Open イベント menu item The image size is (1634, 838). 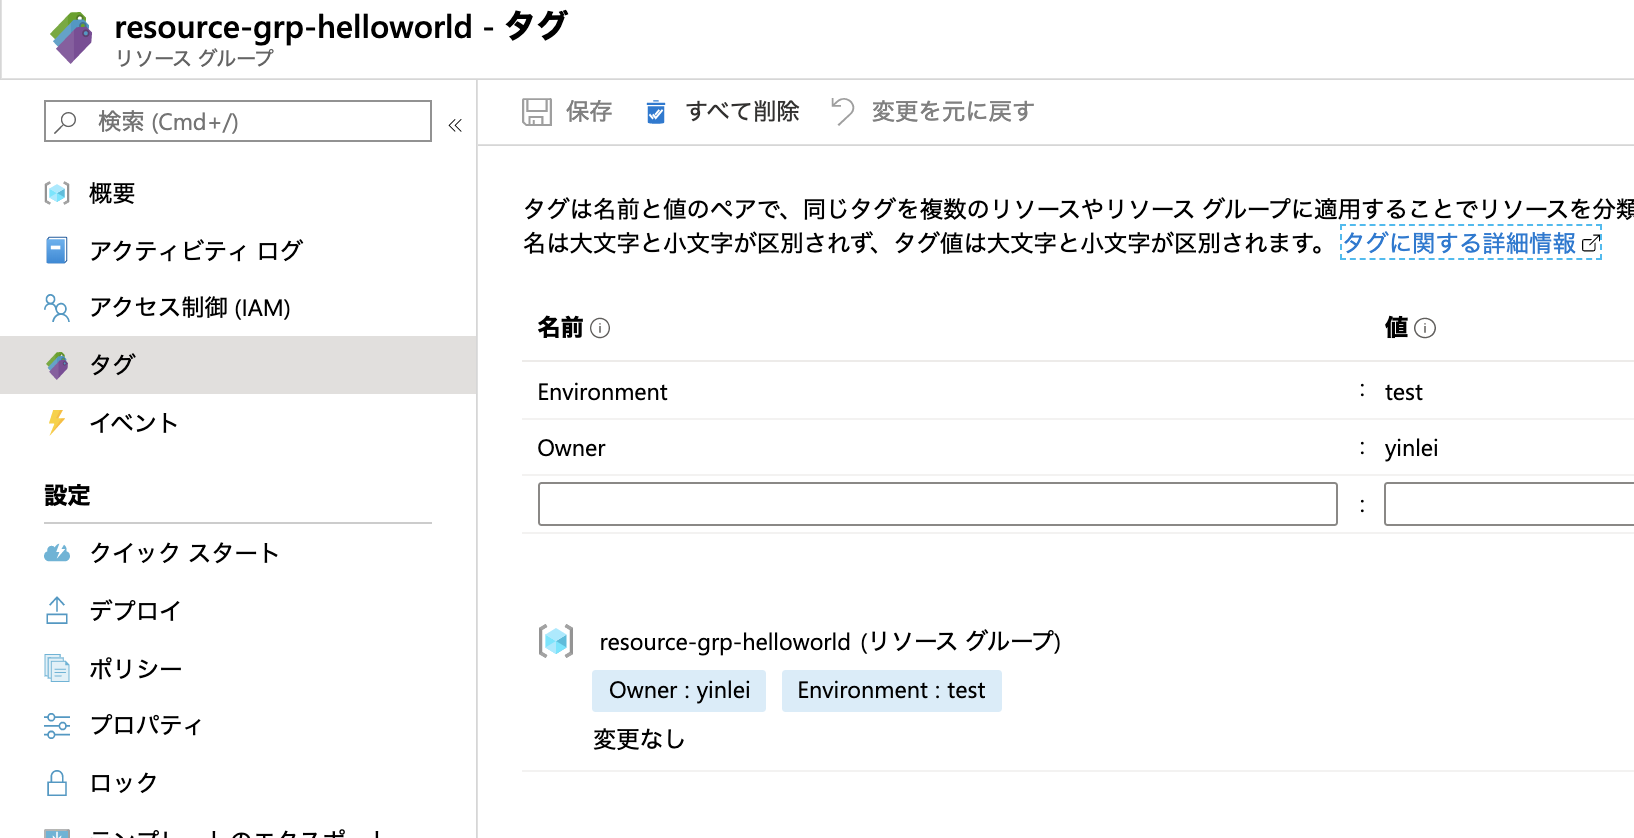point(134,423)
